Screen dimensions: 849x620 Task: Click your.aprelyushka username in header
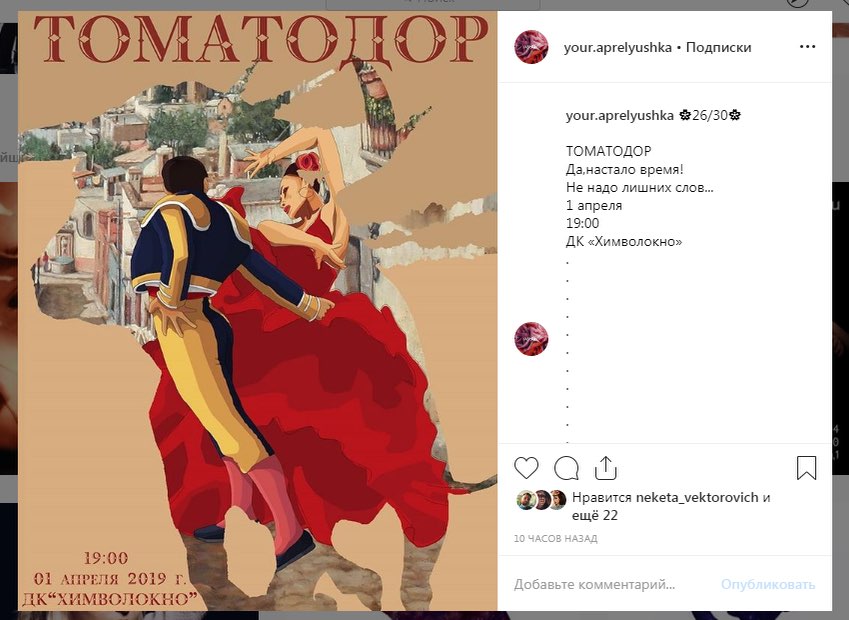click(617, 47)
